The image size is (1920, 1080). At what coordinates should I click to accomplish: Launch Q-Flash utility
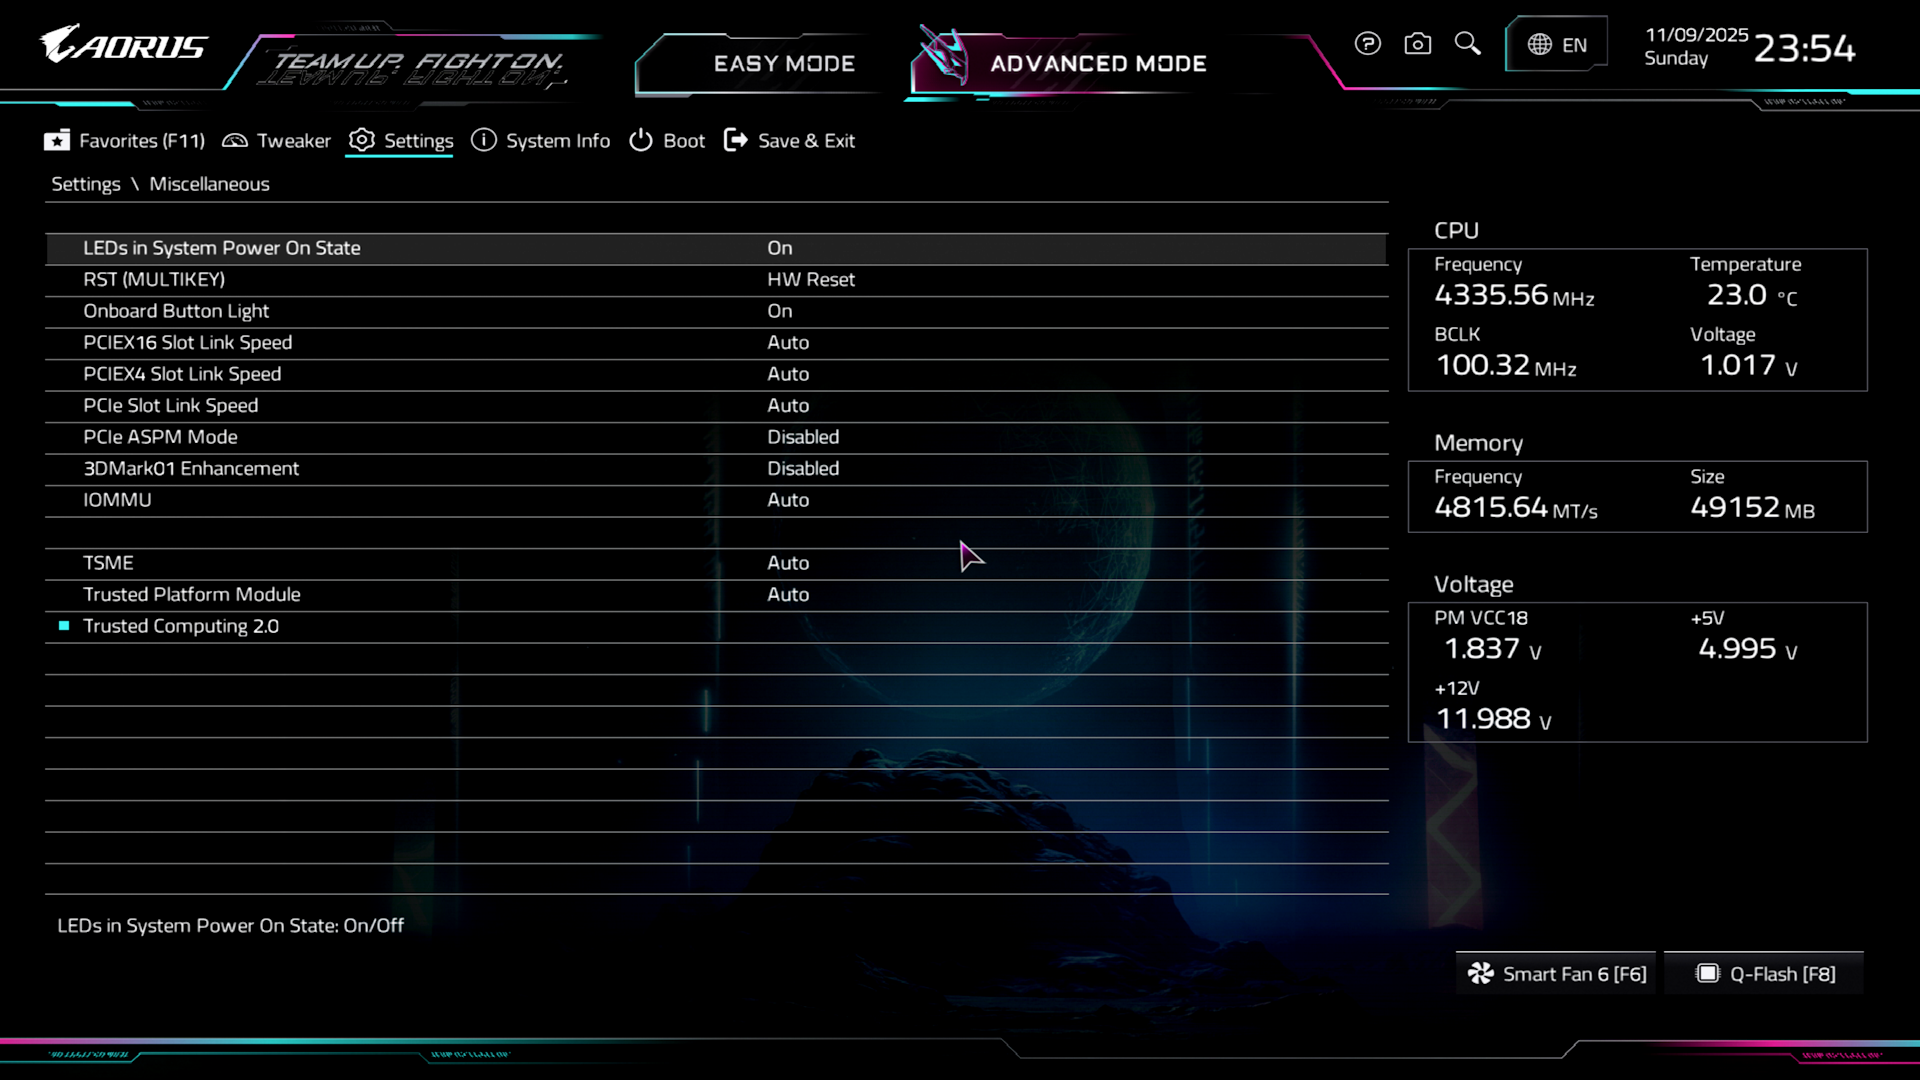point(1766,974)
